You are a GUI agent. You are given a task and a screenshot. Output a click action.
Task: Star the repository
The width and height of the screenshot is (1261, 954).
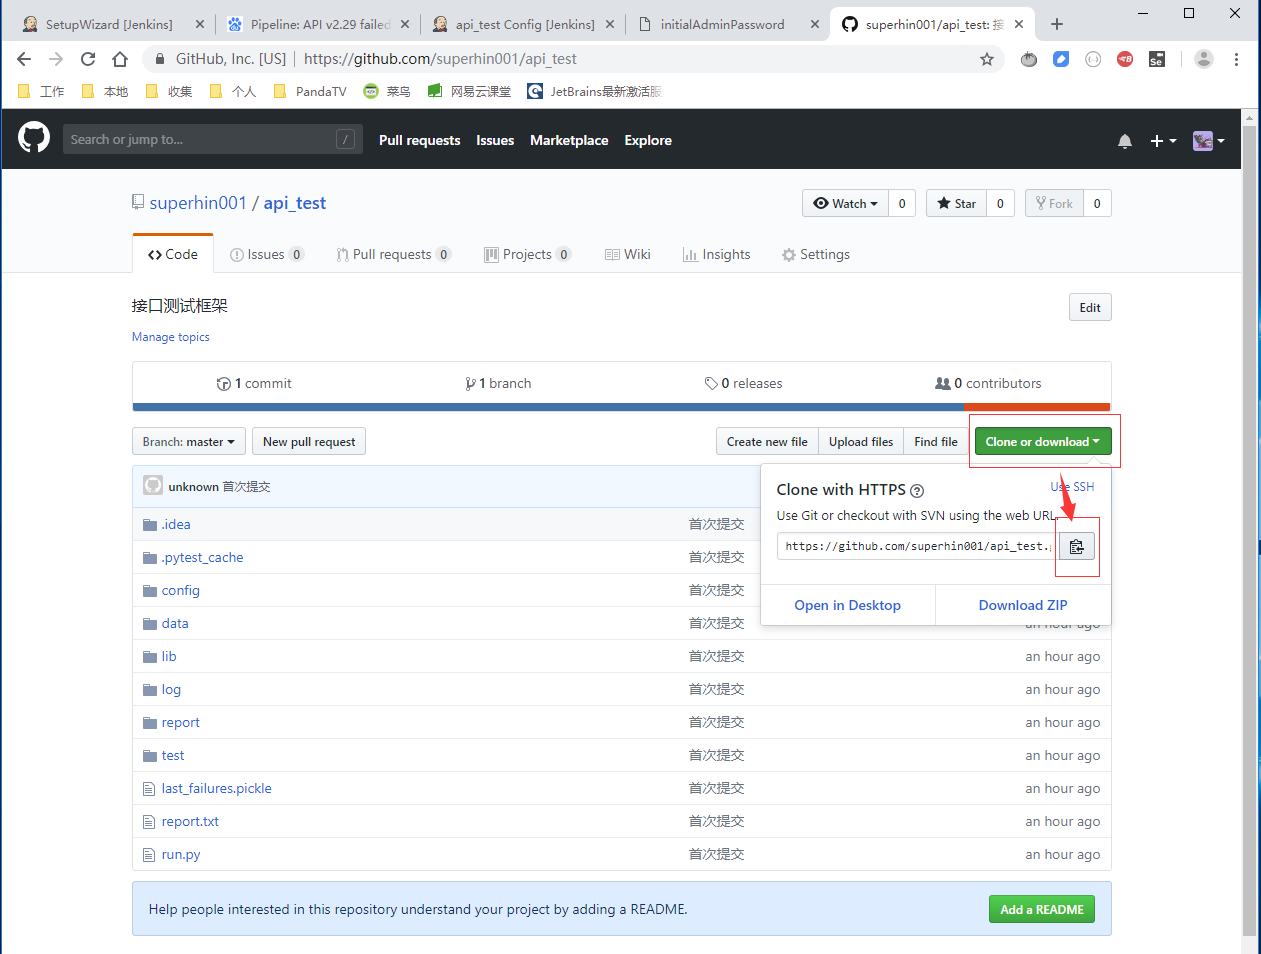point(956,203)
